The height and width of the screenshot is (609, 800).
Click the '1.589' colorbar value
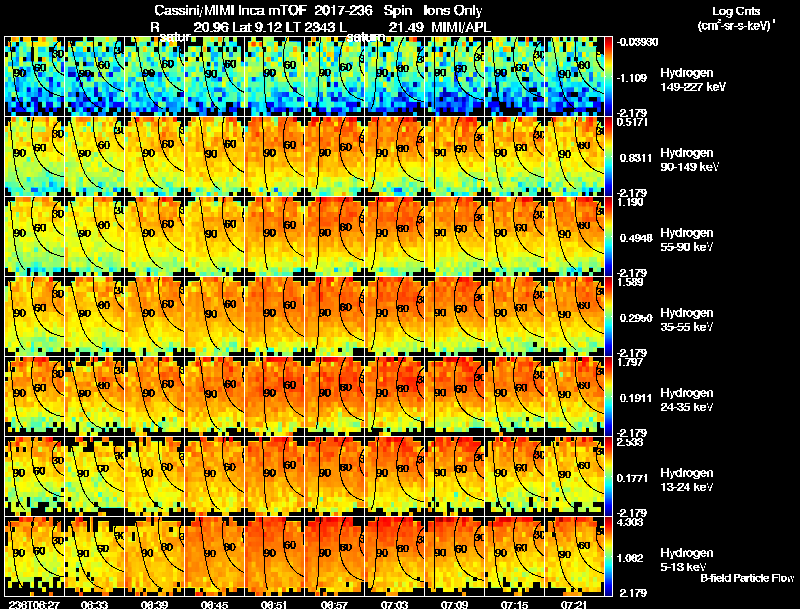[630, 282]
